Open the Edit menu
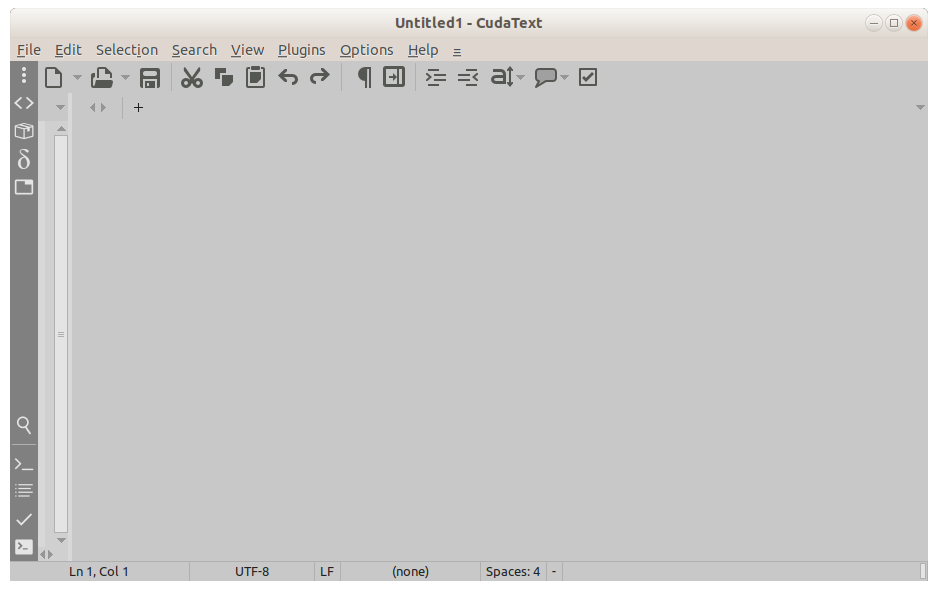This screenshot has width=938, height=591. 68,50
